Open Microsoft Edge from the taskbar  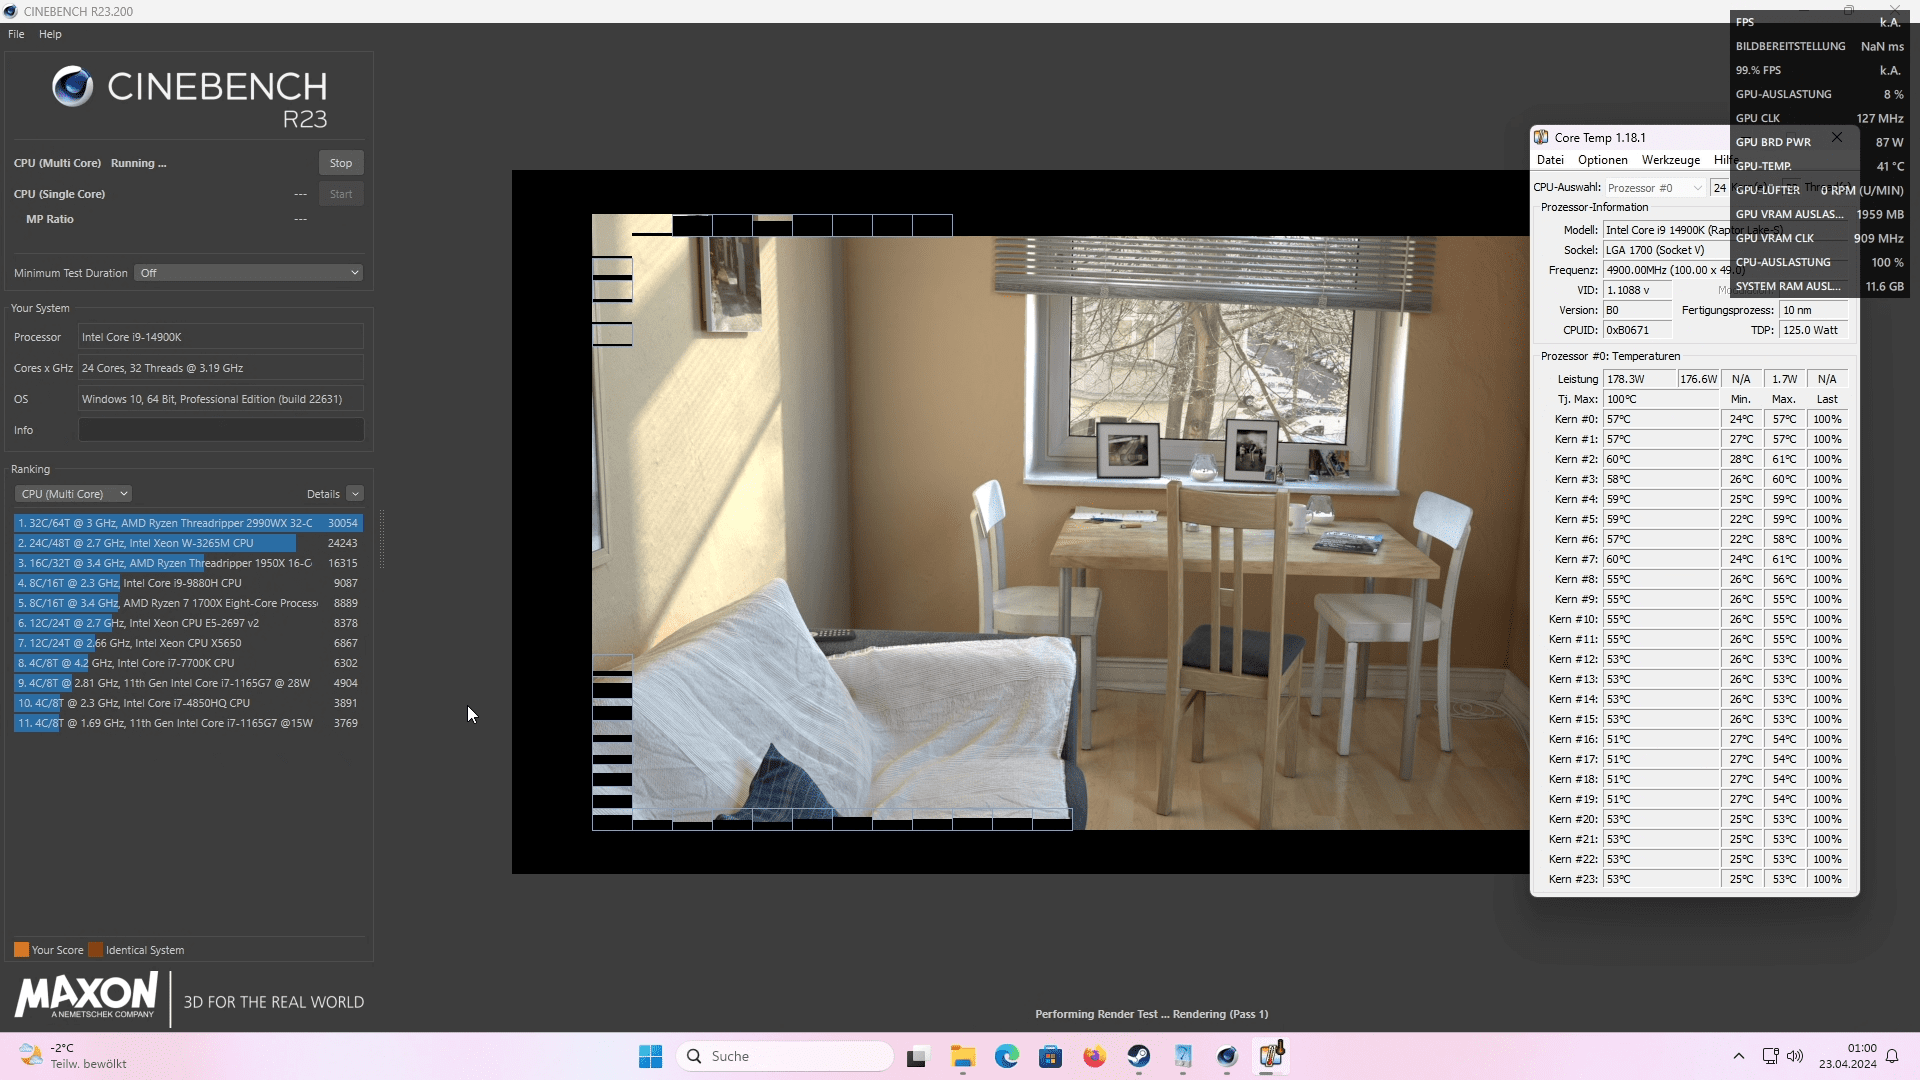point(1006,1056)
